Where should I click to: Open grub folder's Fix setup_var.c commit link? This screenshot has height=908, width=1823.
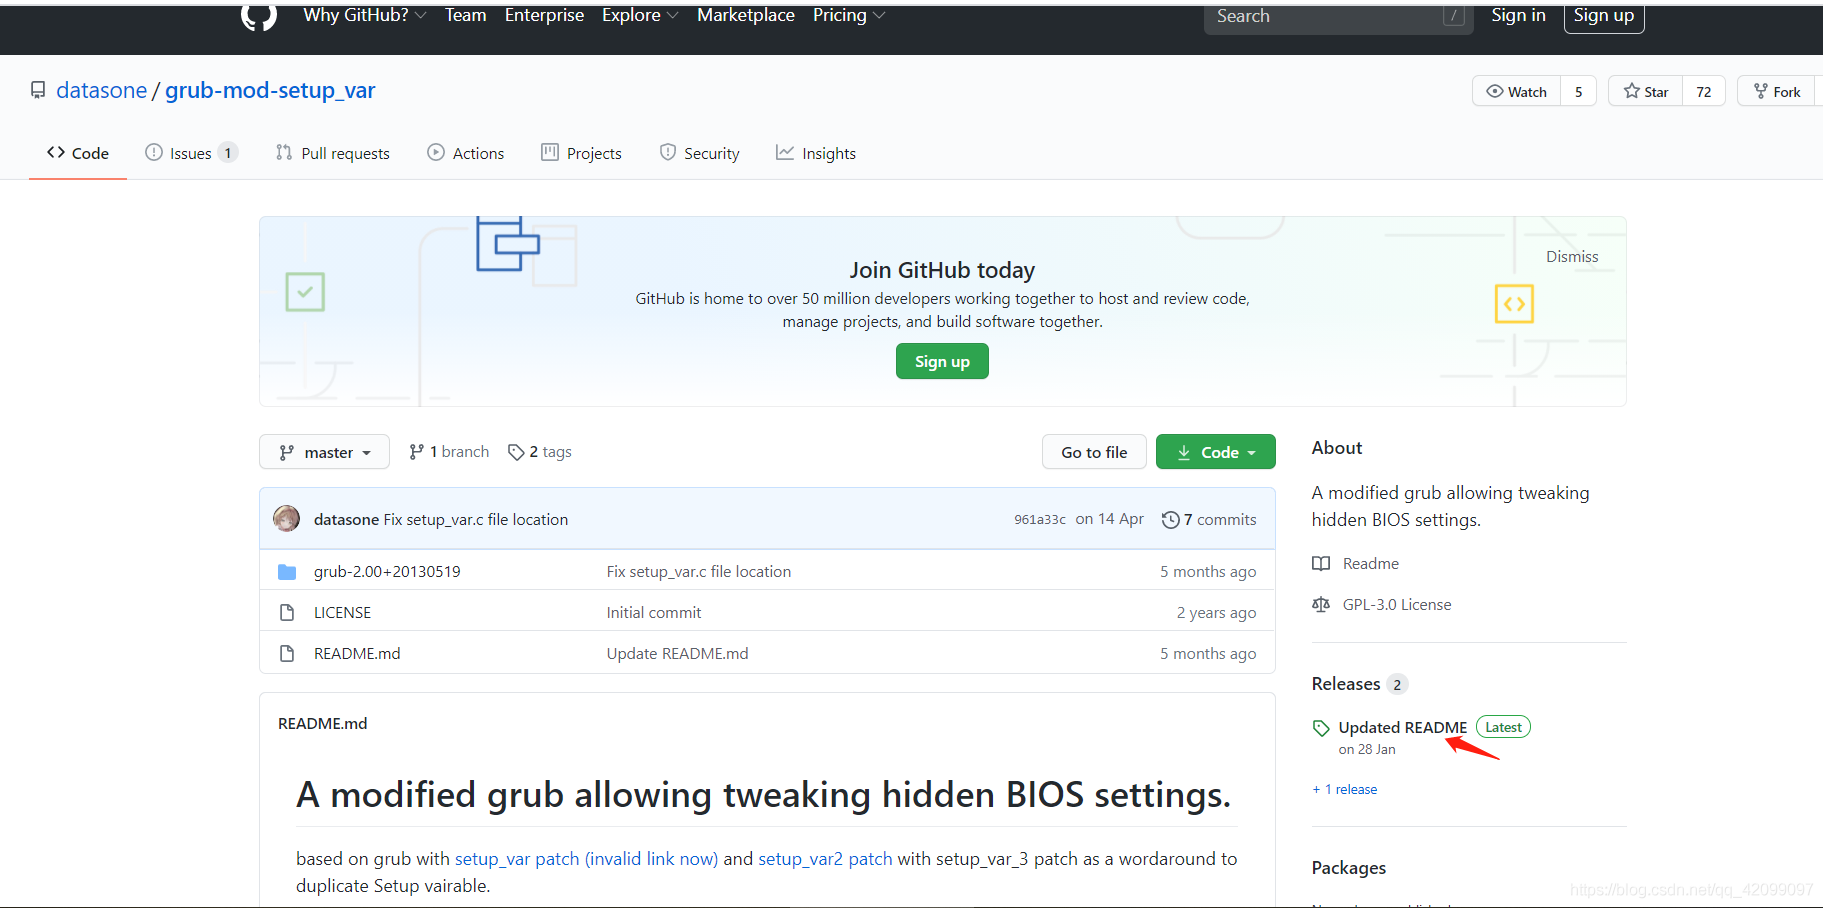pyautogui.click(x=699, y=571)
